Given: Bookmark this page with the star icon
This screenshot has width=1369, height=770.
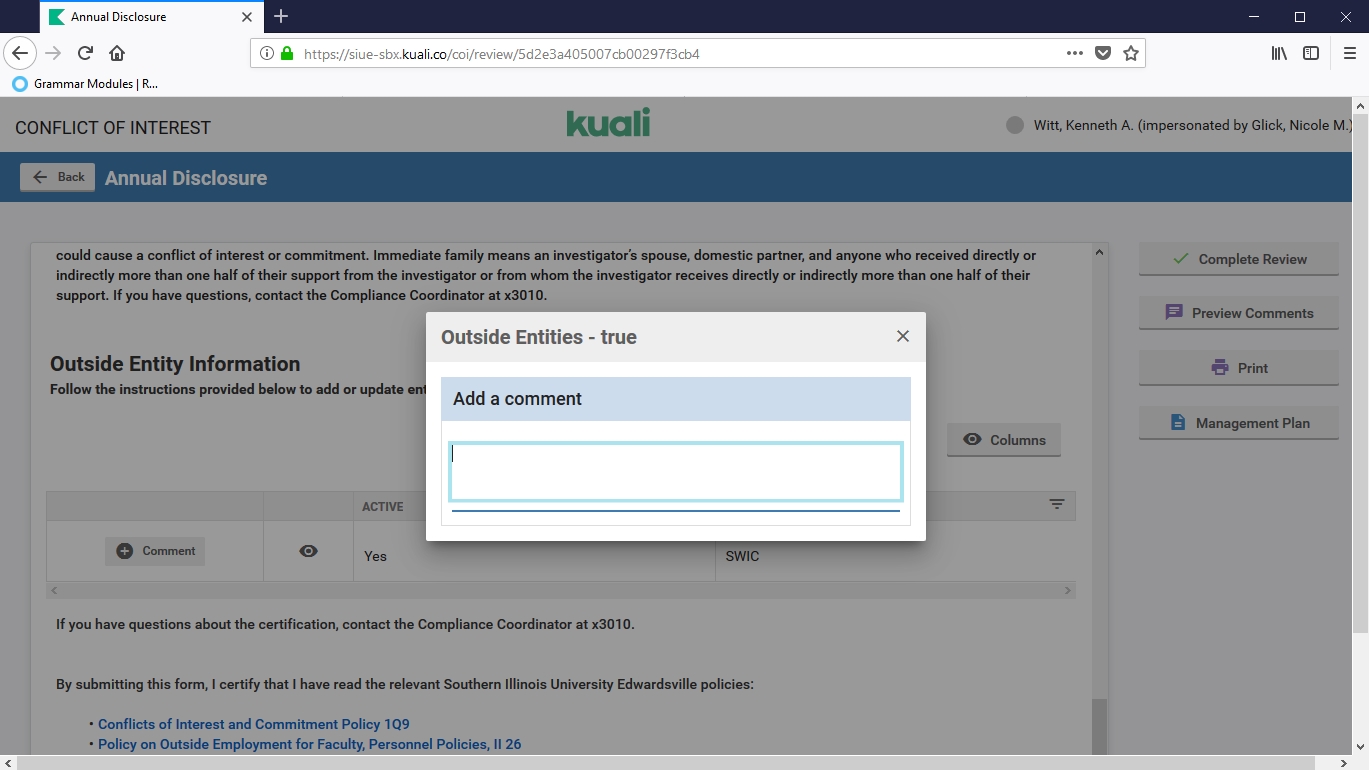Looking at the screenshot, I should click(1130, 53).
